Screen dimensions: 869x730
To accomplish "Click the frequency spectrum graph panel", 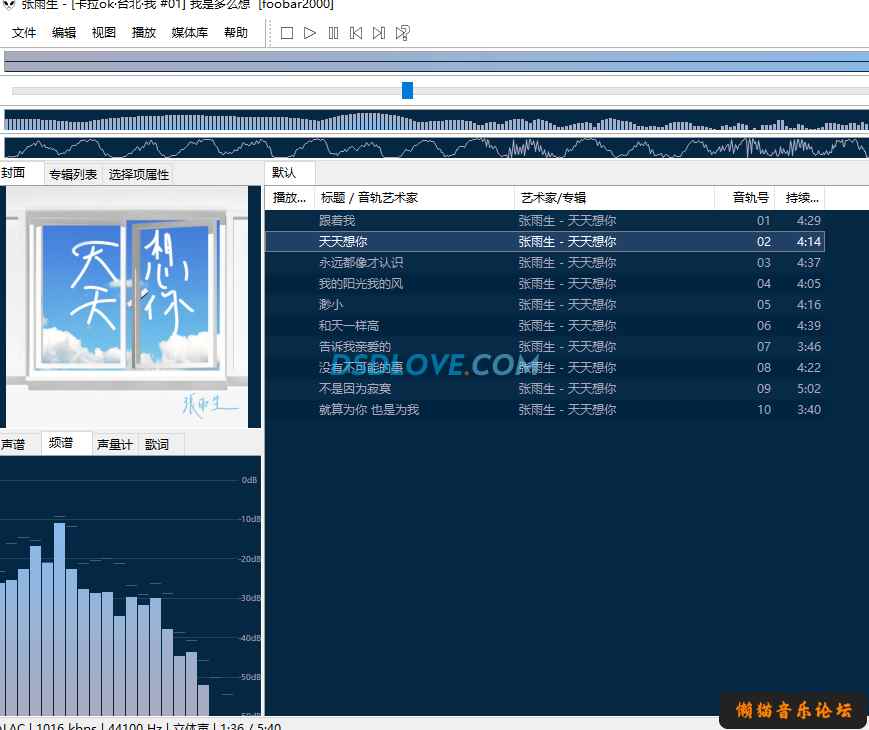I will pos(130,586).
